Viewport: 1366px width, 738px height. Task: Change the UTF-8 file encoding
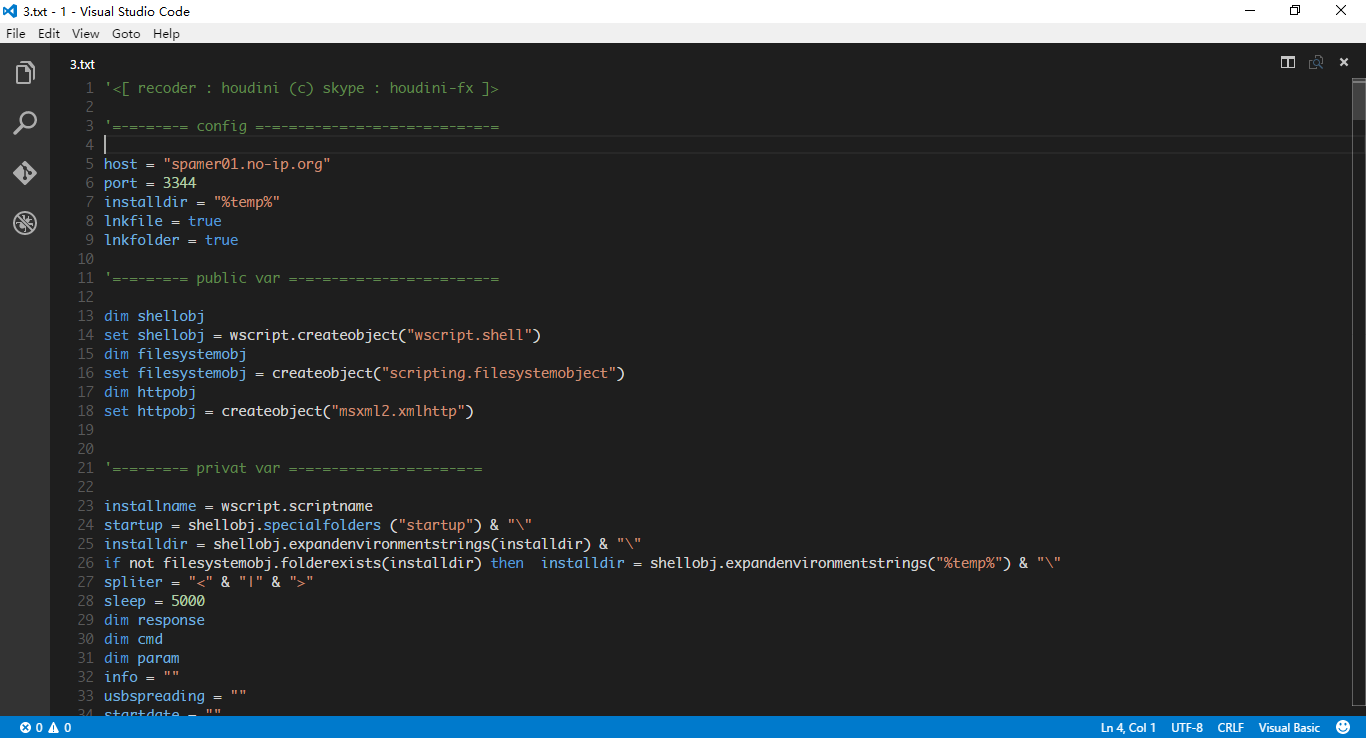(1187, 728)
